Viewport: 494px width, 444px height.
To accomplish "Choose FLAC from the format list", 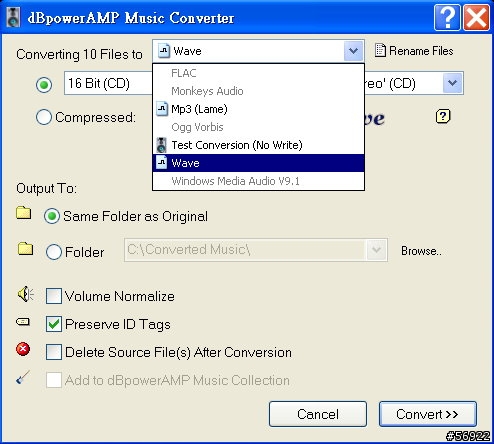I will tap(258, 73).
